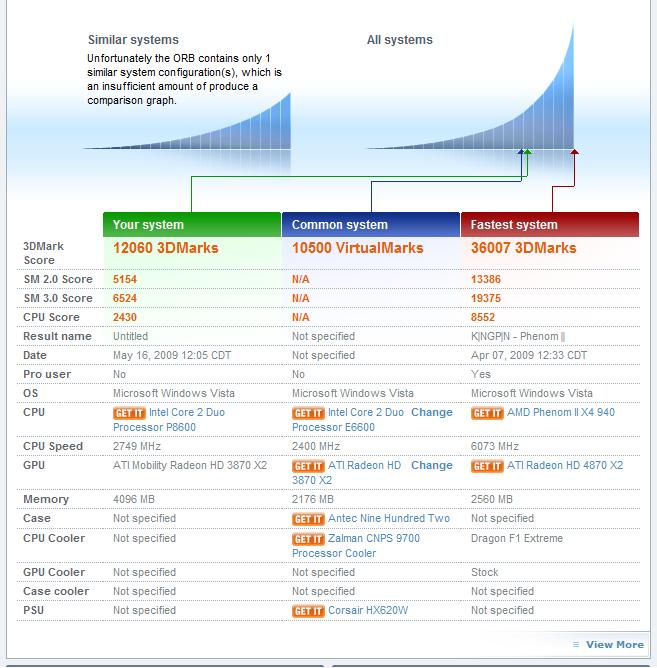Click the 10500 VirtualMarks score
Viewport: 657px width, 668px height.
[357, 248]
